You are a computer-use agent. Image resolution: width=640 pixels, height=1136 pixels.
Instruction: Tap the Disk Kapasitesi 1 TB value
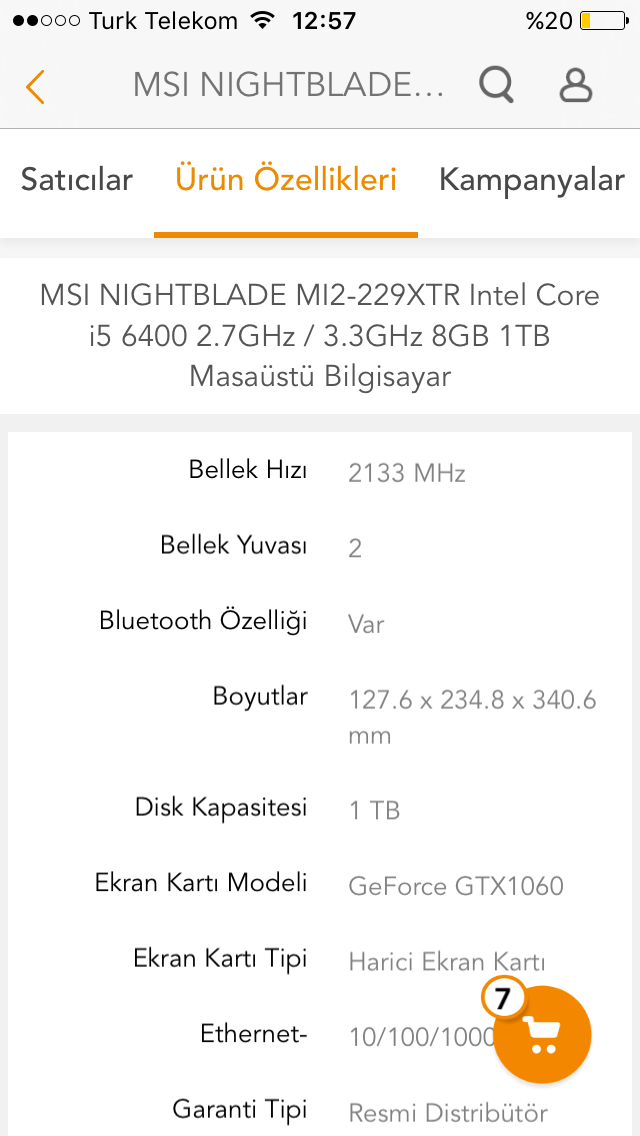(x=374, y=810)
